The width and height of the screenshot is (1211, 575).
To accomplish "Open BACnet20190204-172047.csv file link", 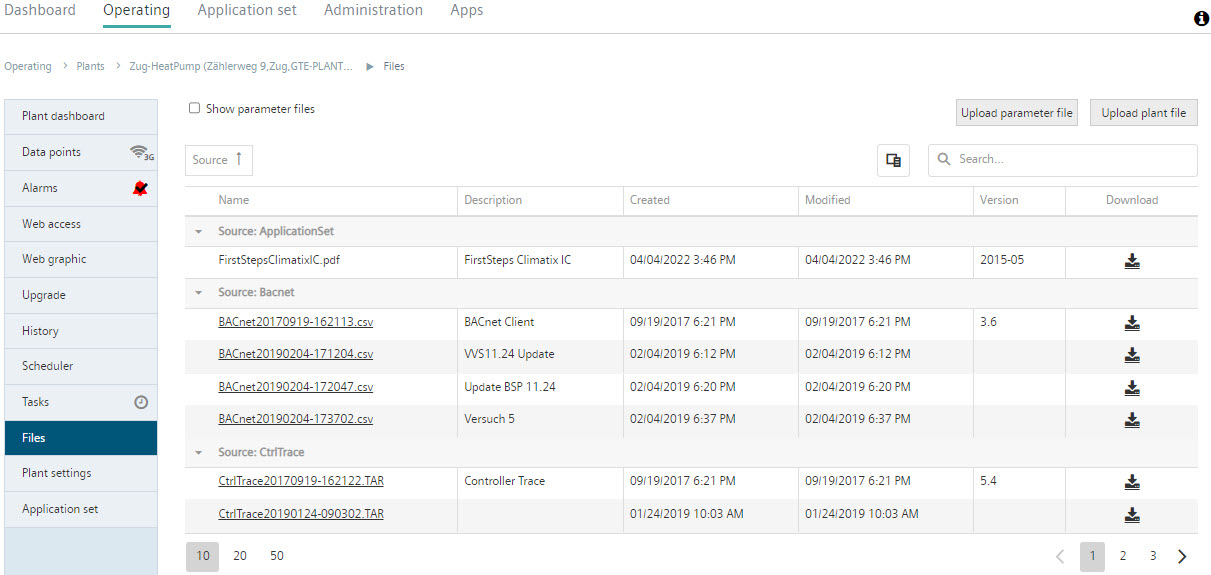I will pyautogui.click(x=296, y=387).
